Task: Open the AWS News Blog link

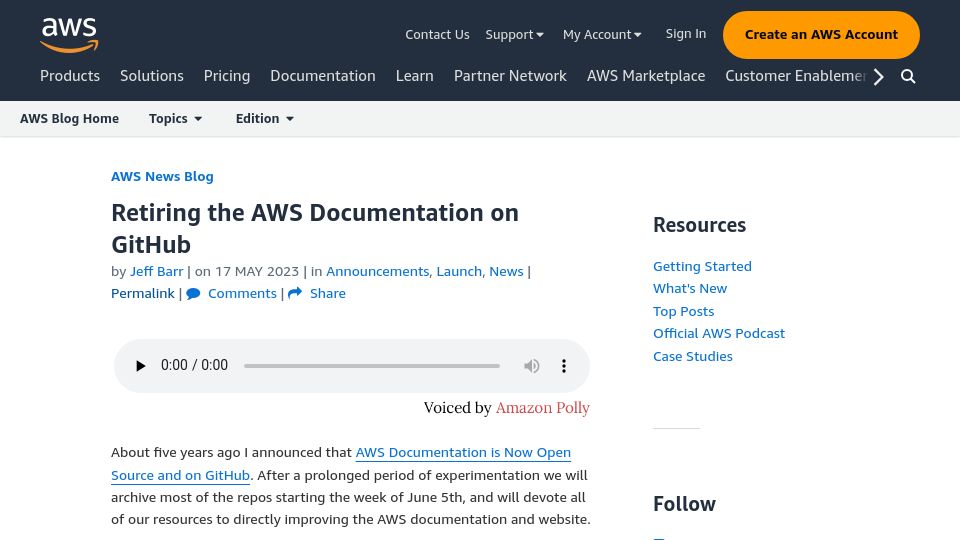Action: pyautogui.click(x=162, y=176)
